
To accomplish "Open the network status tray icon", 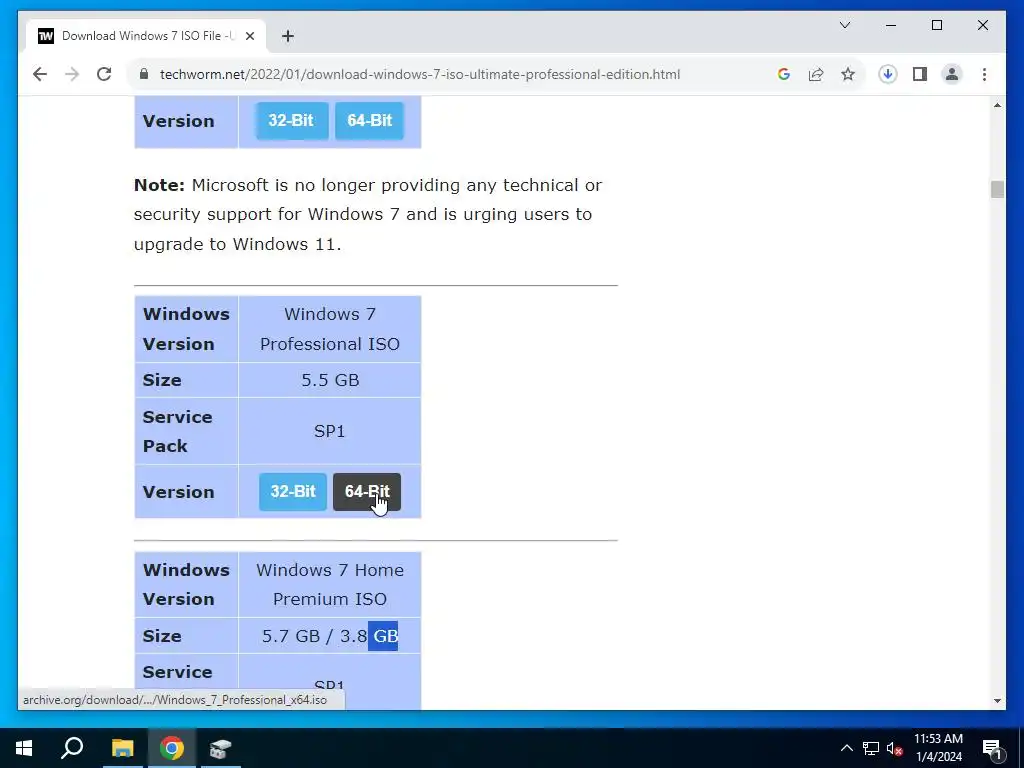I will tap(871, 748).
